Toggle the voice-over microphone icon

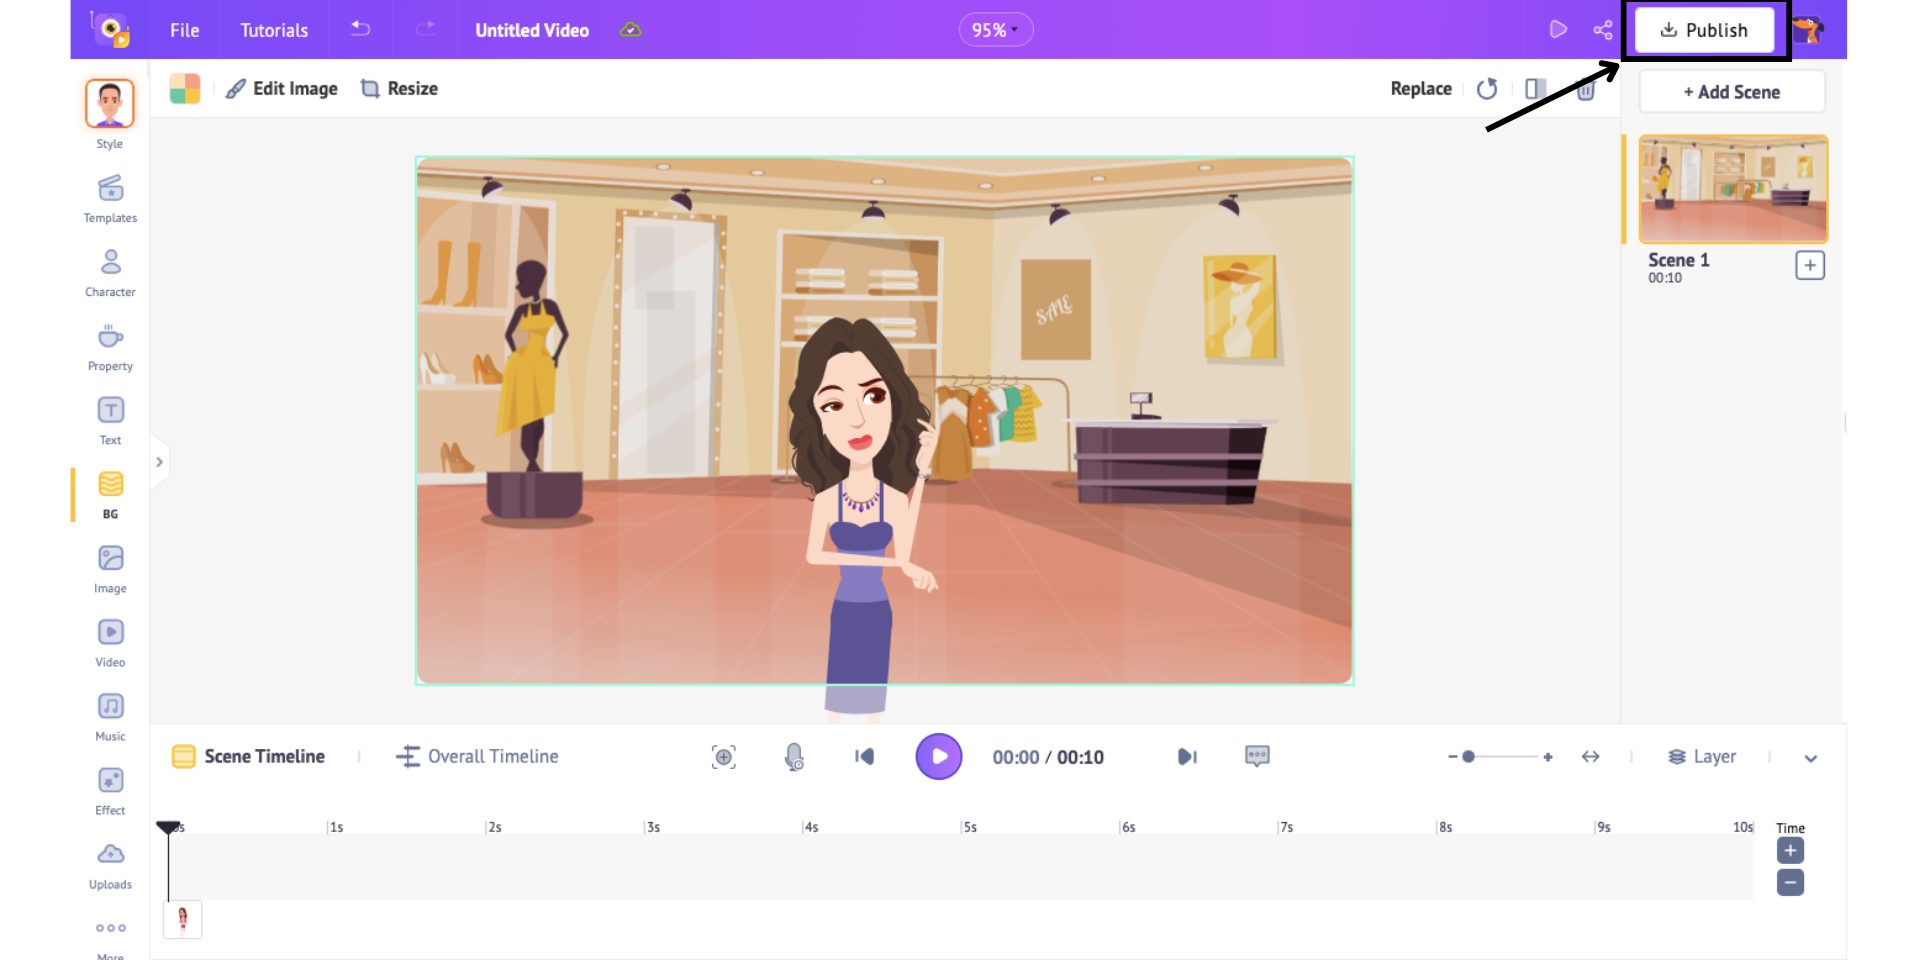[794, 757]
